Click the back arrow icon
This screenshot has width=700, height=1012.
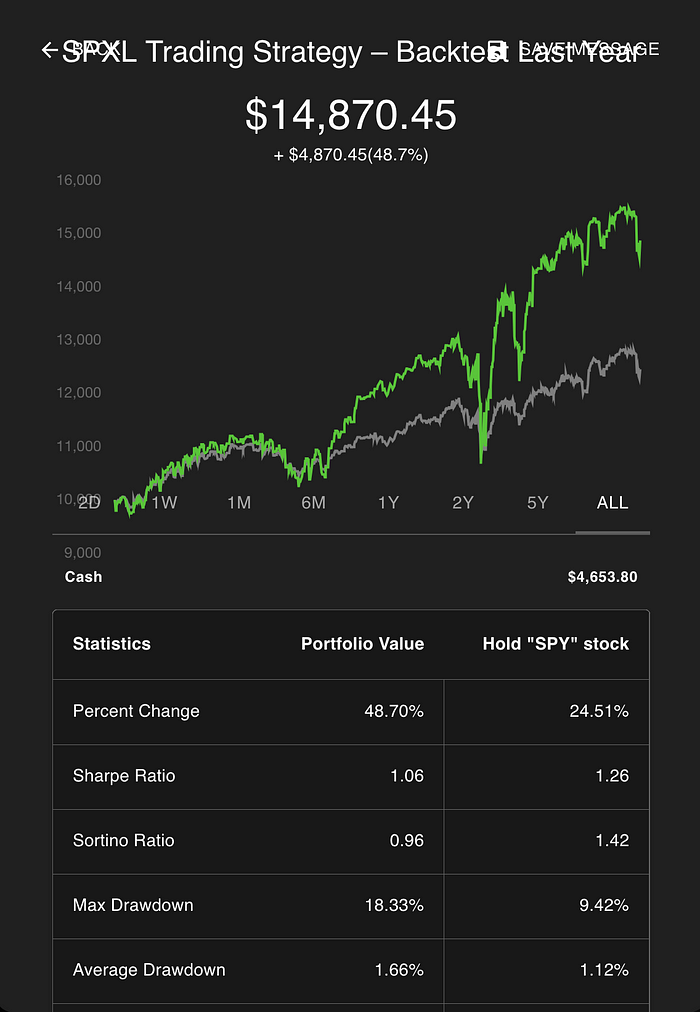click(49, 50)
